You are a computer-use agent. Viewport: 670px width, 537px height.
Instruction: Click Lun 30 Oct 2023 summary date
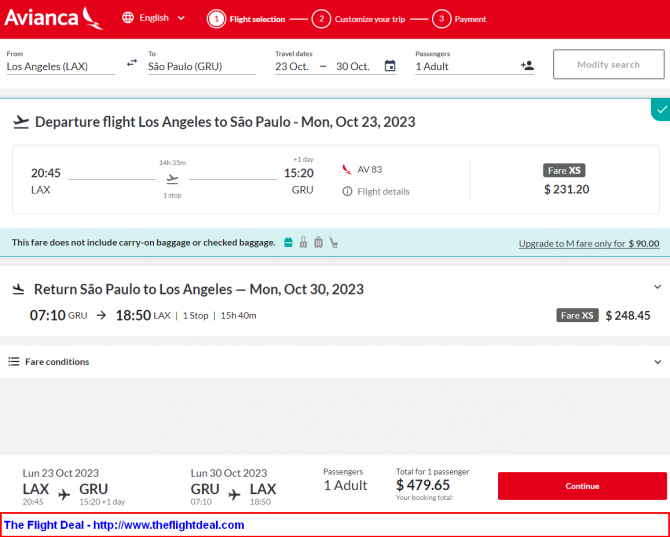(229, 473)
